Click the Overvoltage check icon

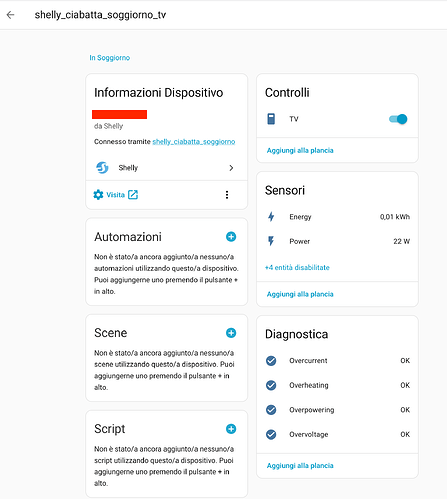(271, 434)
